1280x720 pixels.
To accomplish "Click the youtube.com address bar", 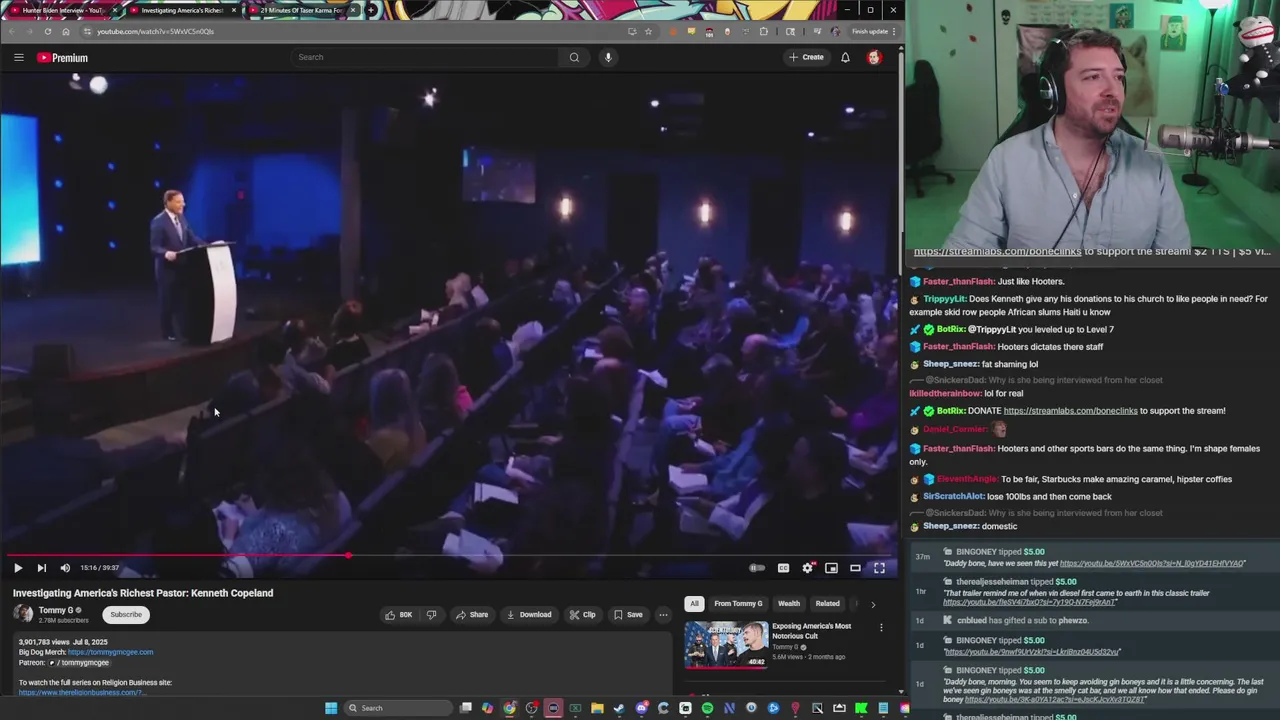I will (350, 31).
